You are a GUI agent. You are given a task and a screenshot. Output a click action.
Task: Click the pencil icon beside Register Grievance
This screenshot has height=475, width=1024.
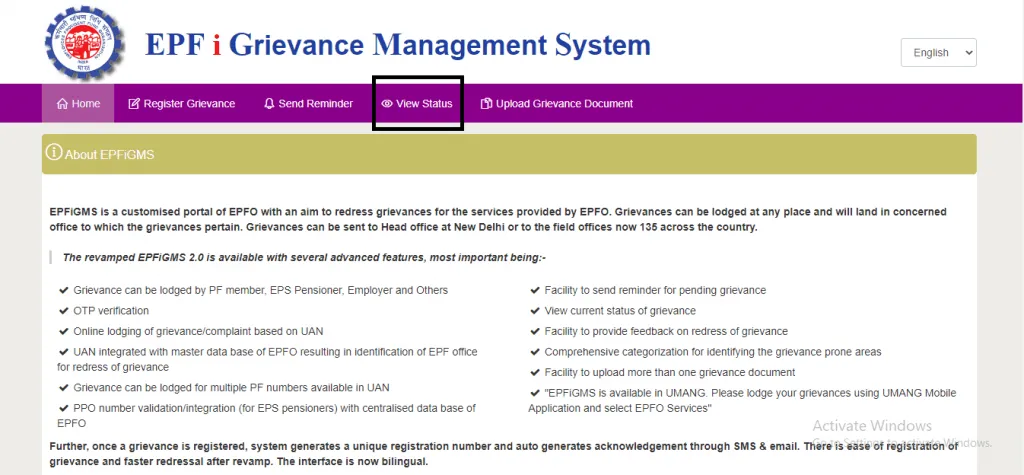(x=134, y=104)
